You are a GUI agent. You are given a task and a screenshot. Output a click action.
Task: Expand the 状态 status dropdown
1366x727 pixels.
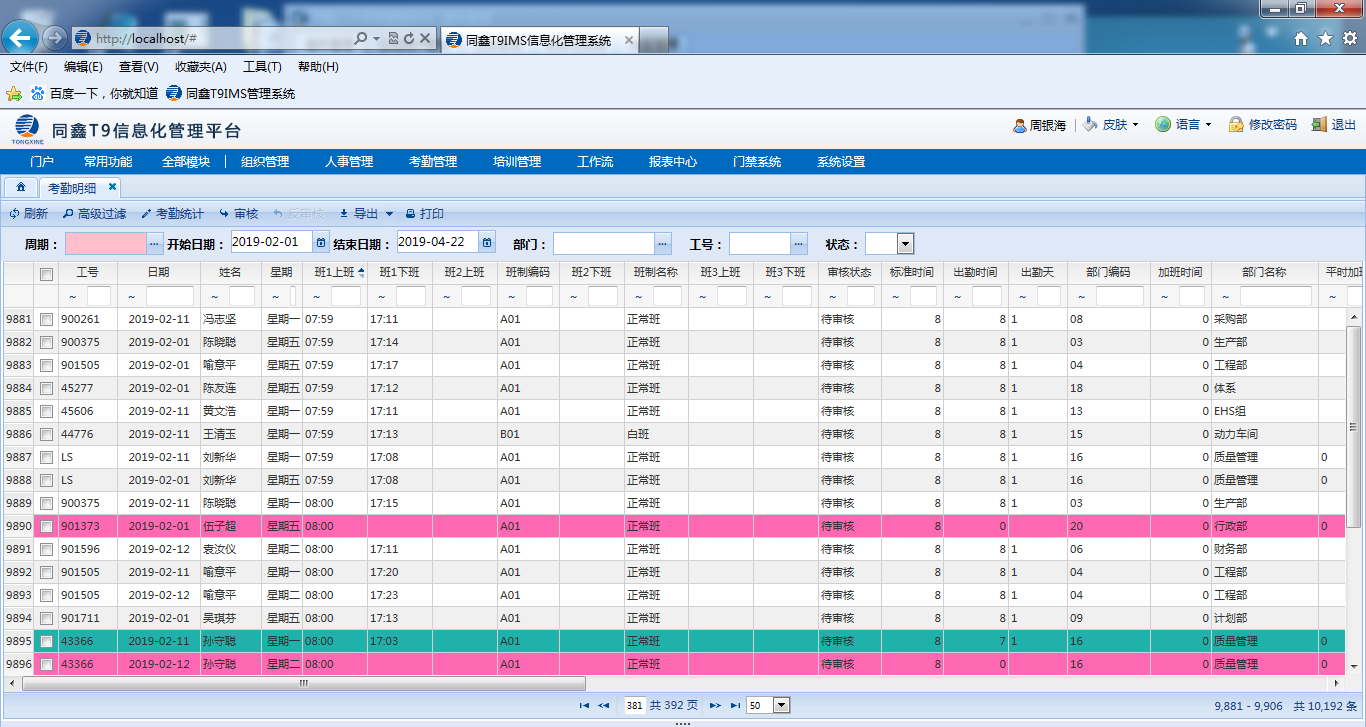[x=905, y=244]
